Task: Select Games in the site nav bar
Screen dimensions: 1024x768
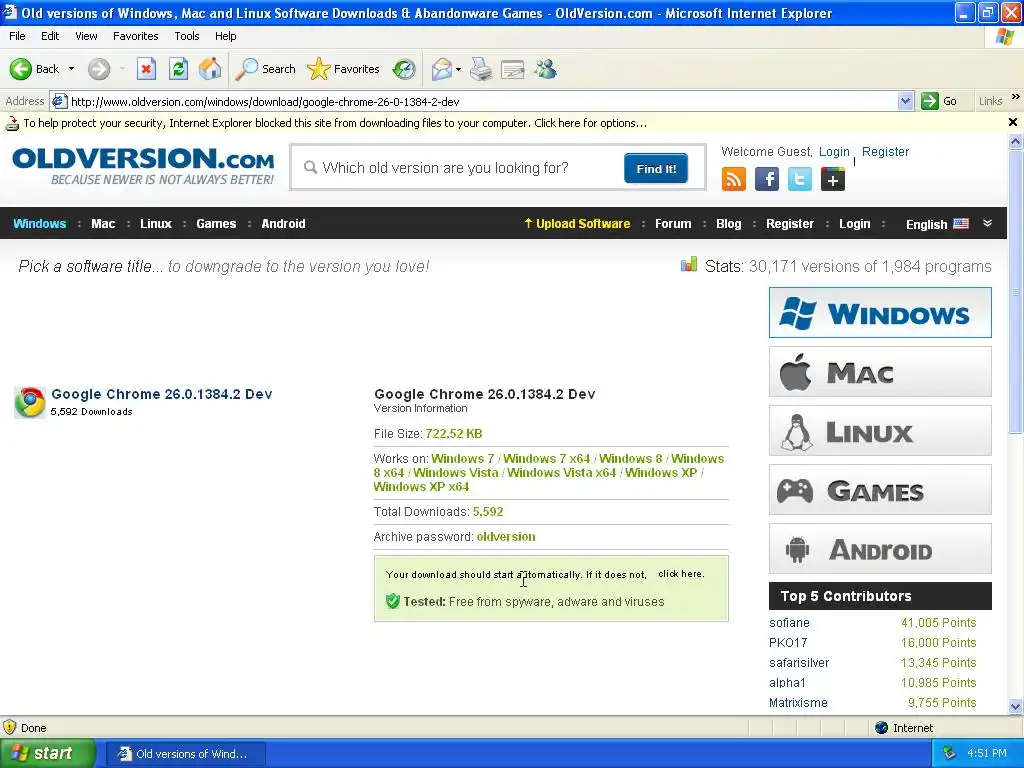Action: pos(216,223)
